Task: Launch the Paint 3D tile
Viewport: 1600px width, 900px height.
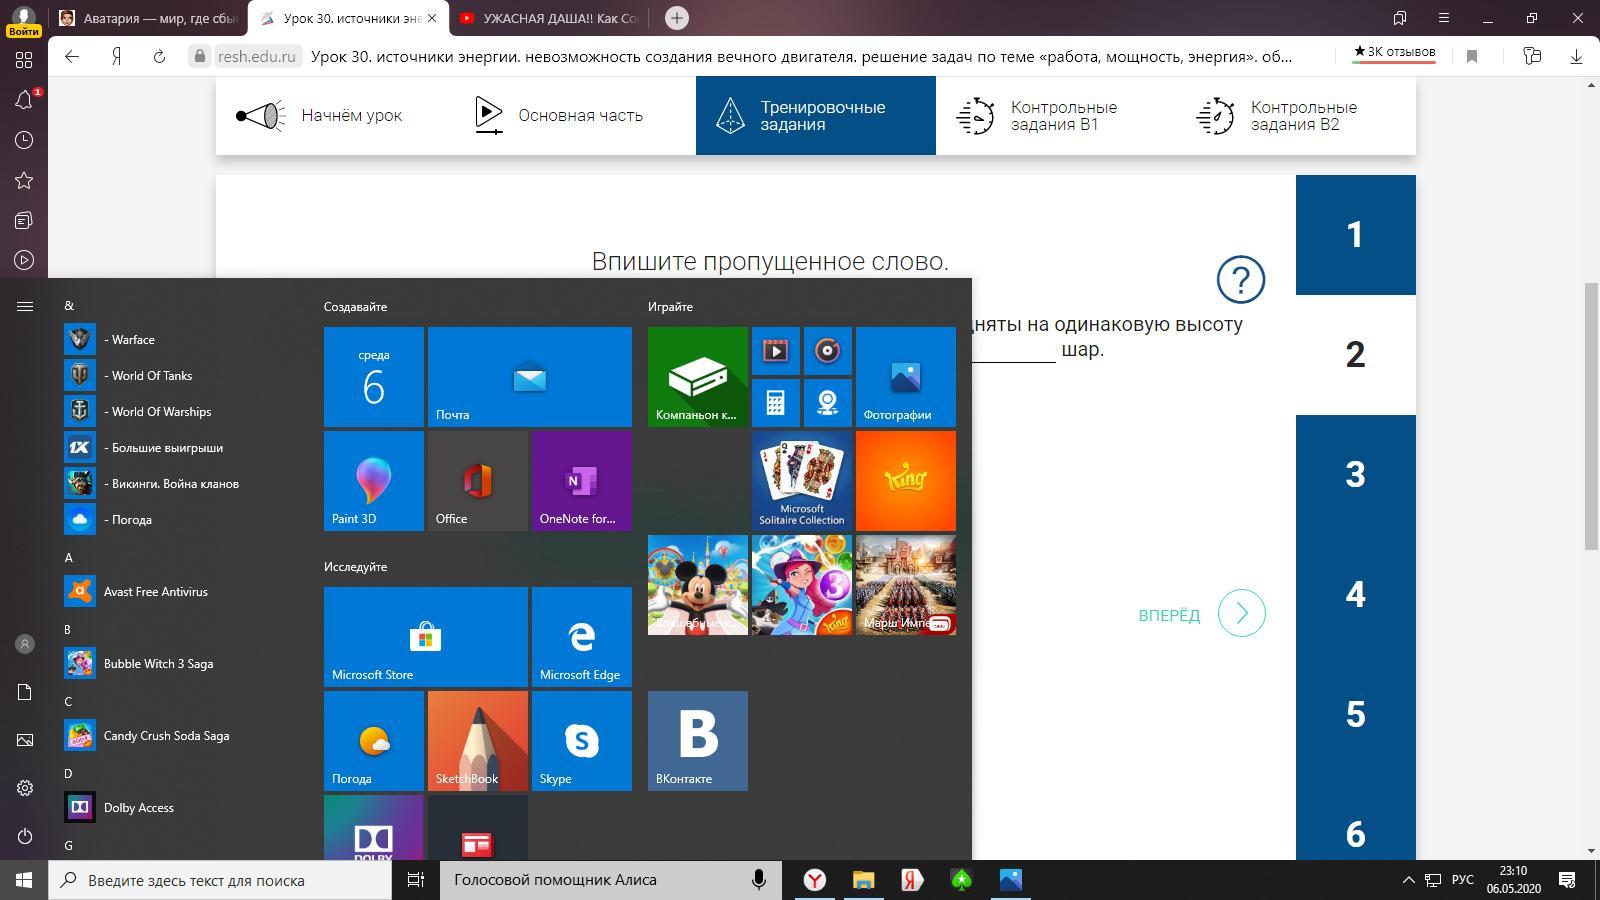Action: [x=374, y=481]
